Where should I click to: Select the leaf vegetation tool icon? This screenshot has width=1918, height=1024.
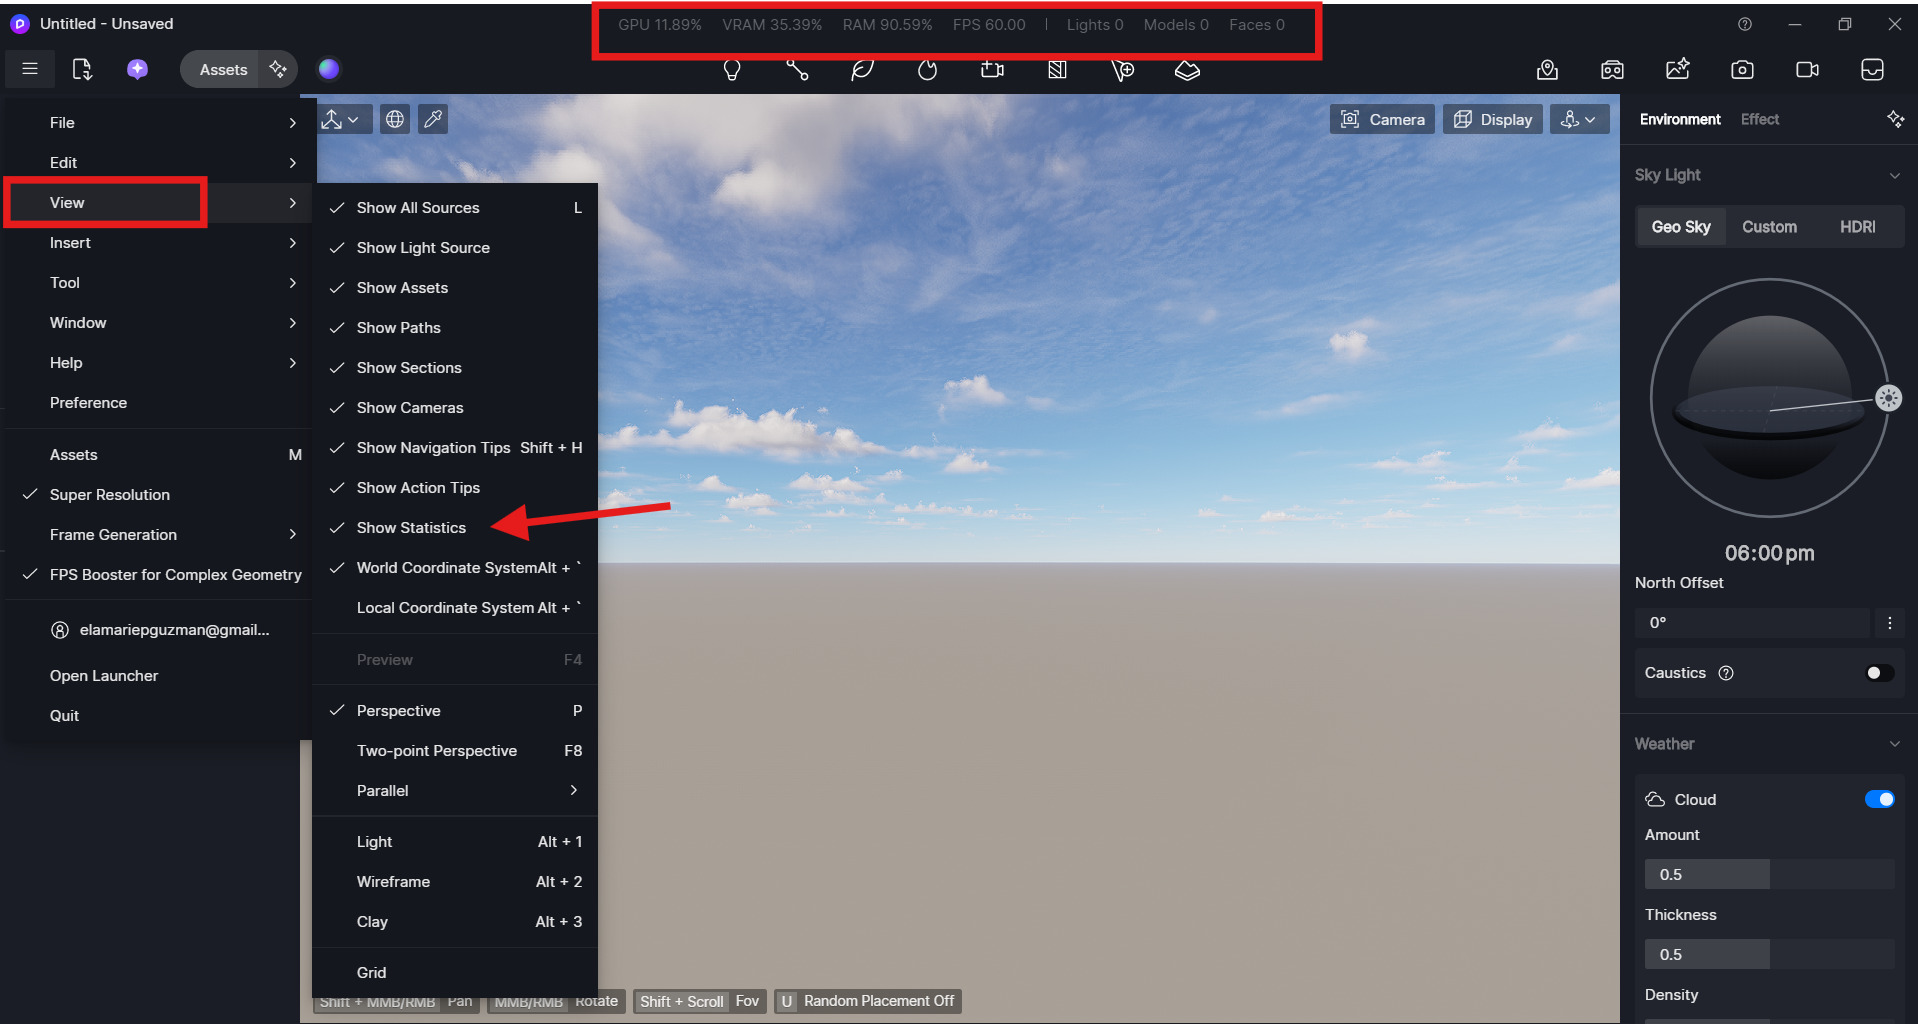coord(862,70)
